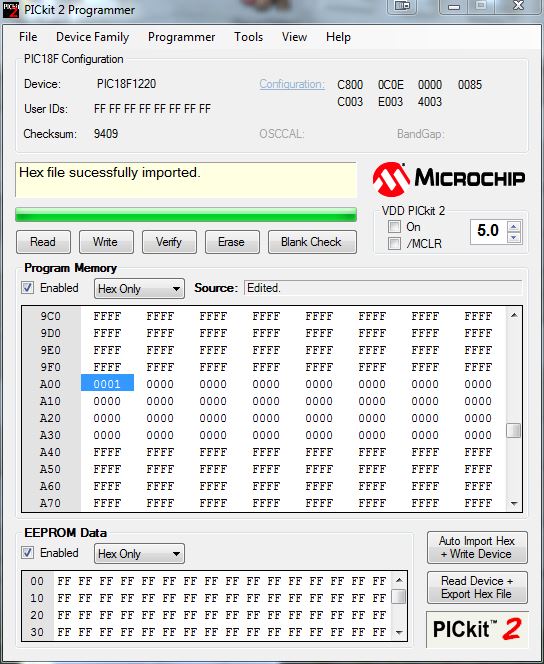This screenshot has height=664, width=544.
Task: Click Auto Import Hex + Write Device
Action: pyautogui.click(x=477, y=547)
